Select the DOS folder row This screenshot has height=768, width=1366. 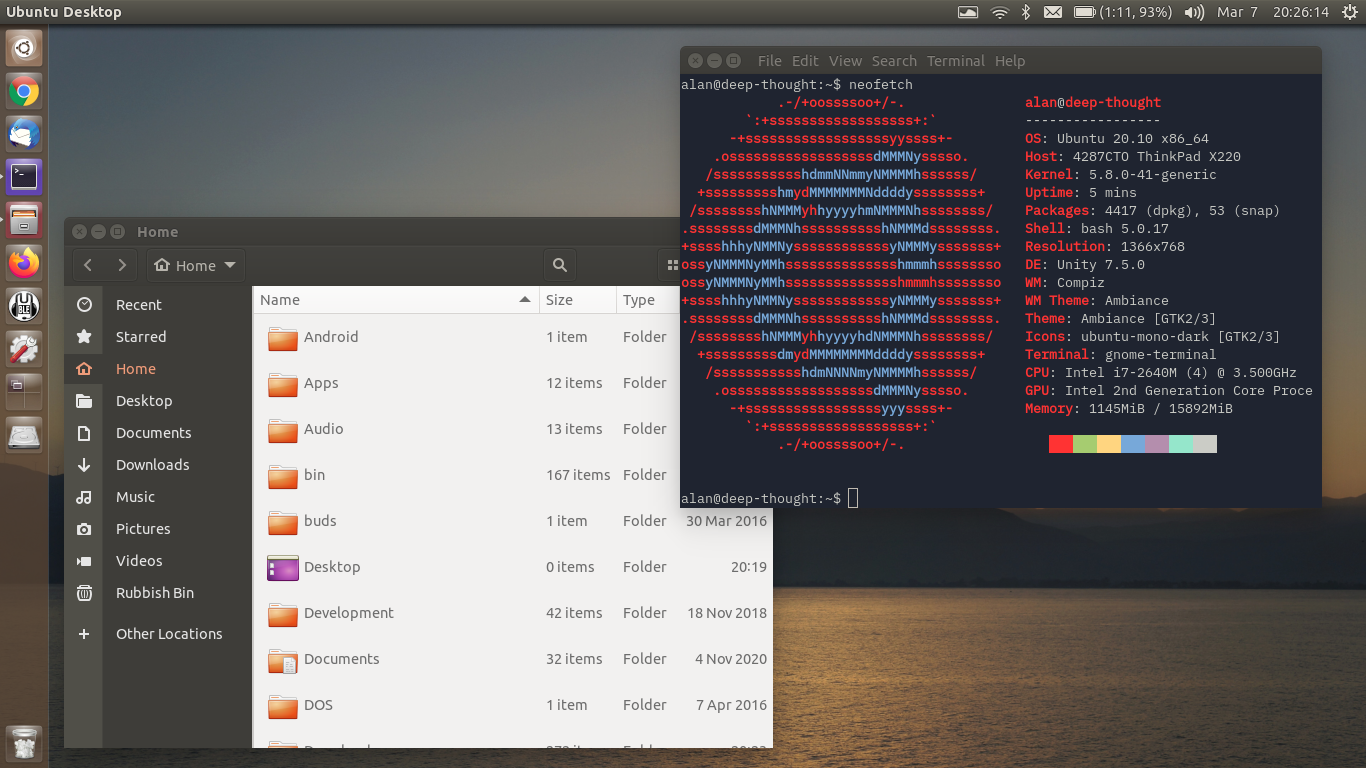(x=513, y=705)
